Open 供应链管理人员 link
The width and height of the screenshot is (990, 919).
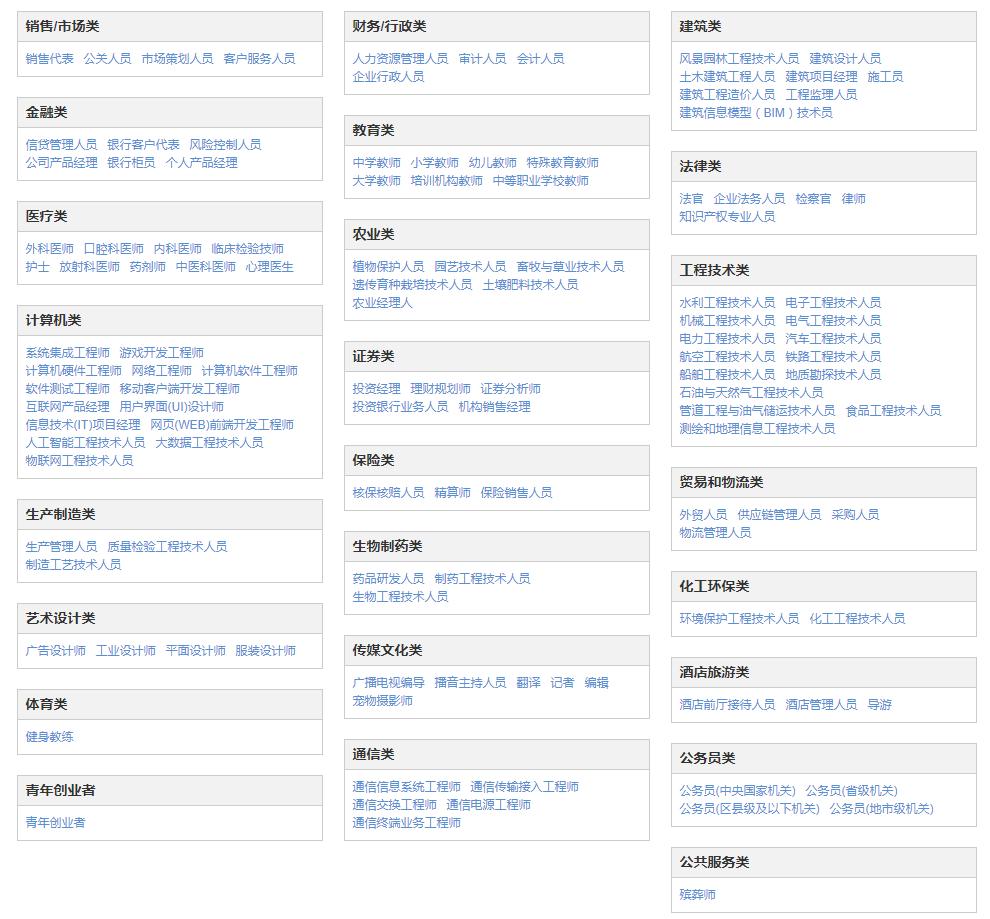pyautogui.click(x=779, y=515)
